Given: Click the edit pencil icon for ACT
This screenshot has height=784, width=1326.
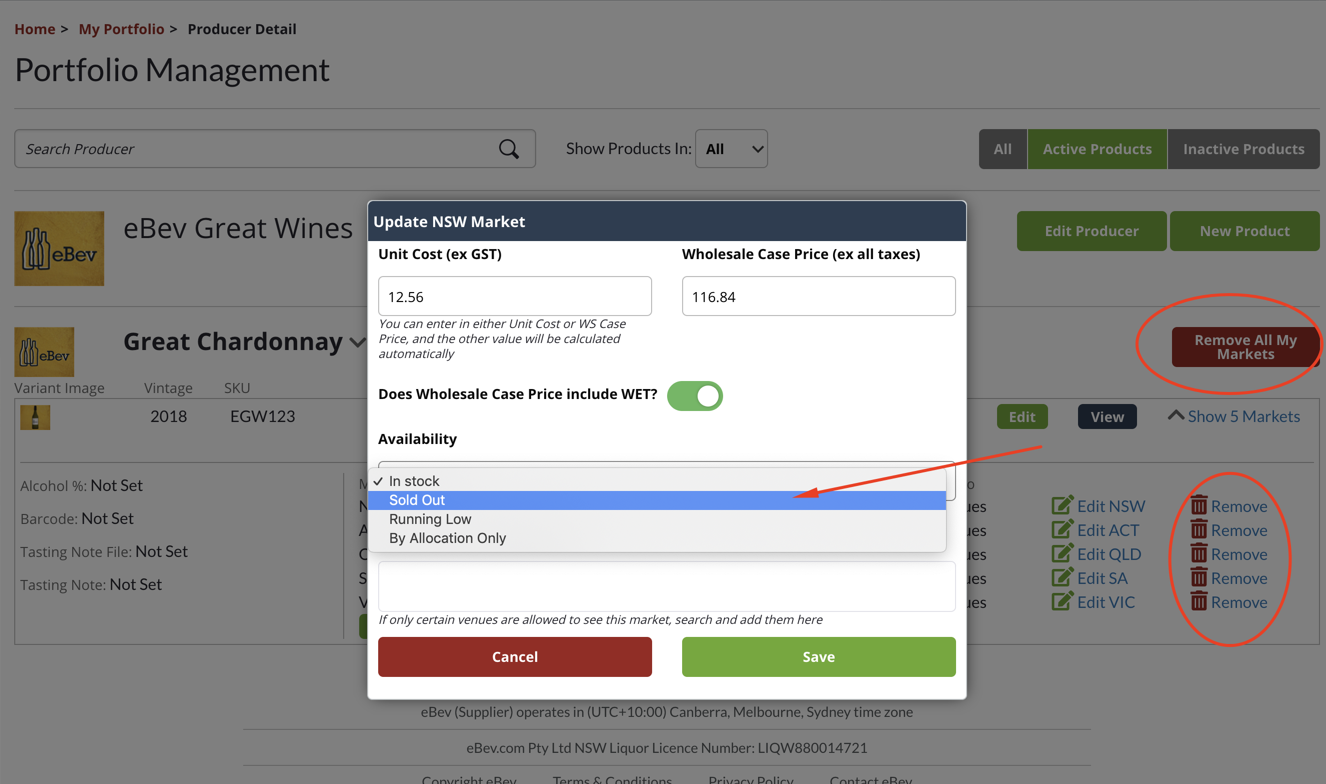Looking at the screenshot, I should click(1062, 530).
